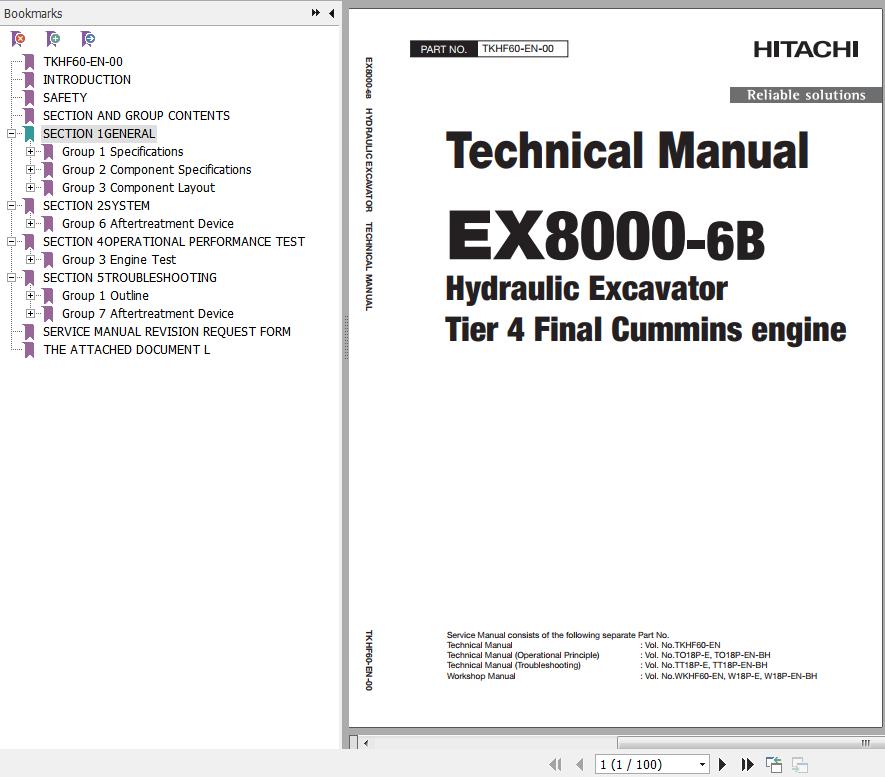Click the go-to next view icon

point(800,765)
